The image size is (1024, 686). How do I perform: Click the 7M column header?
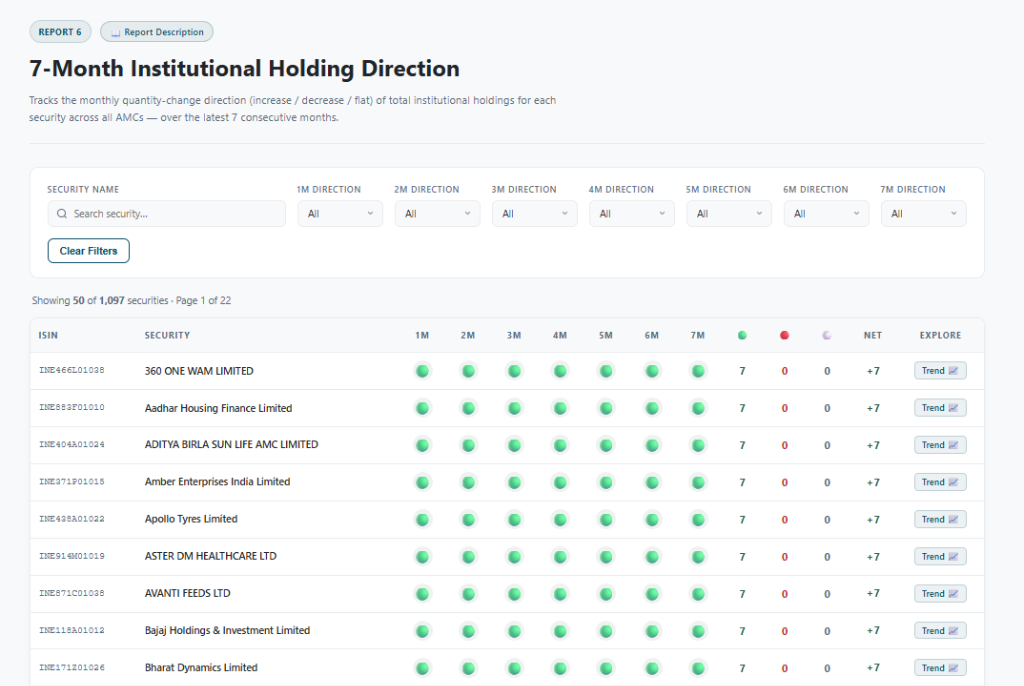click(x=698, y=335)
